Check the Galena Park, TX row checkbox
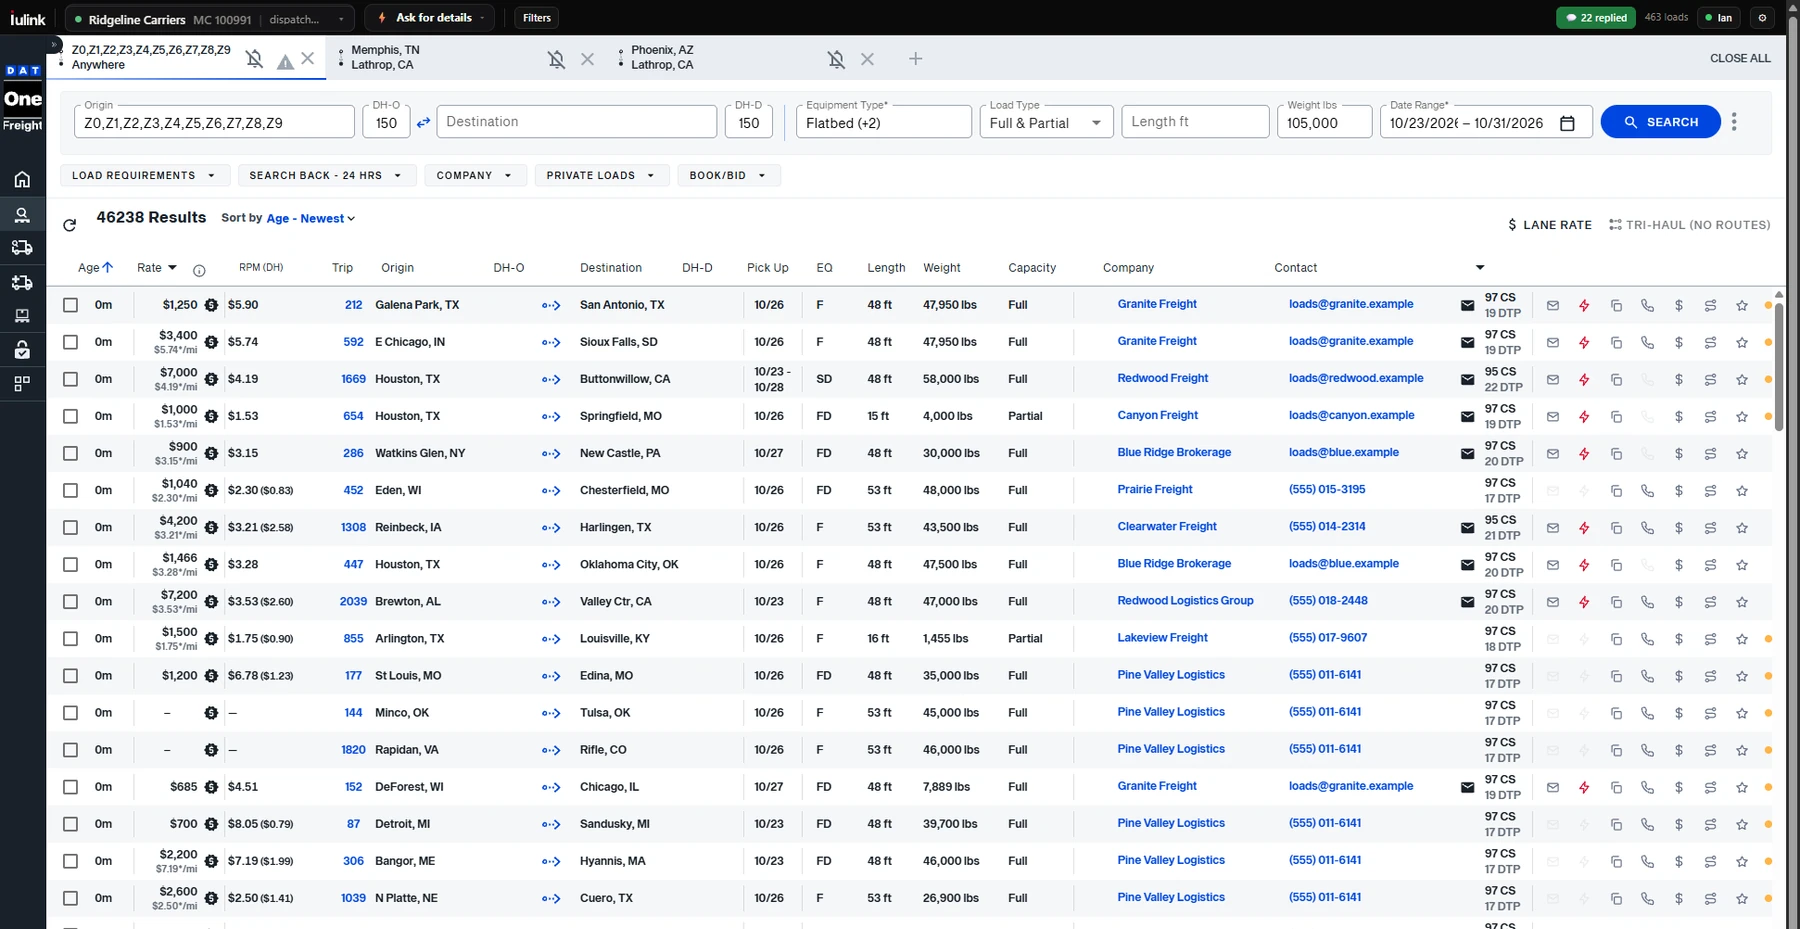Screen dimensions: 1800x929 pos(70,305)
